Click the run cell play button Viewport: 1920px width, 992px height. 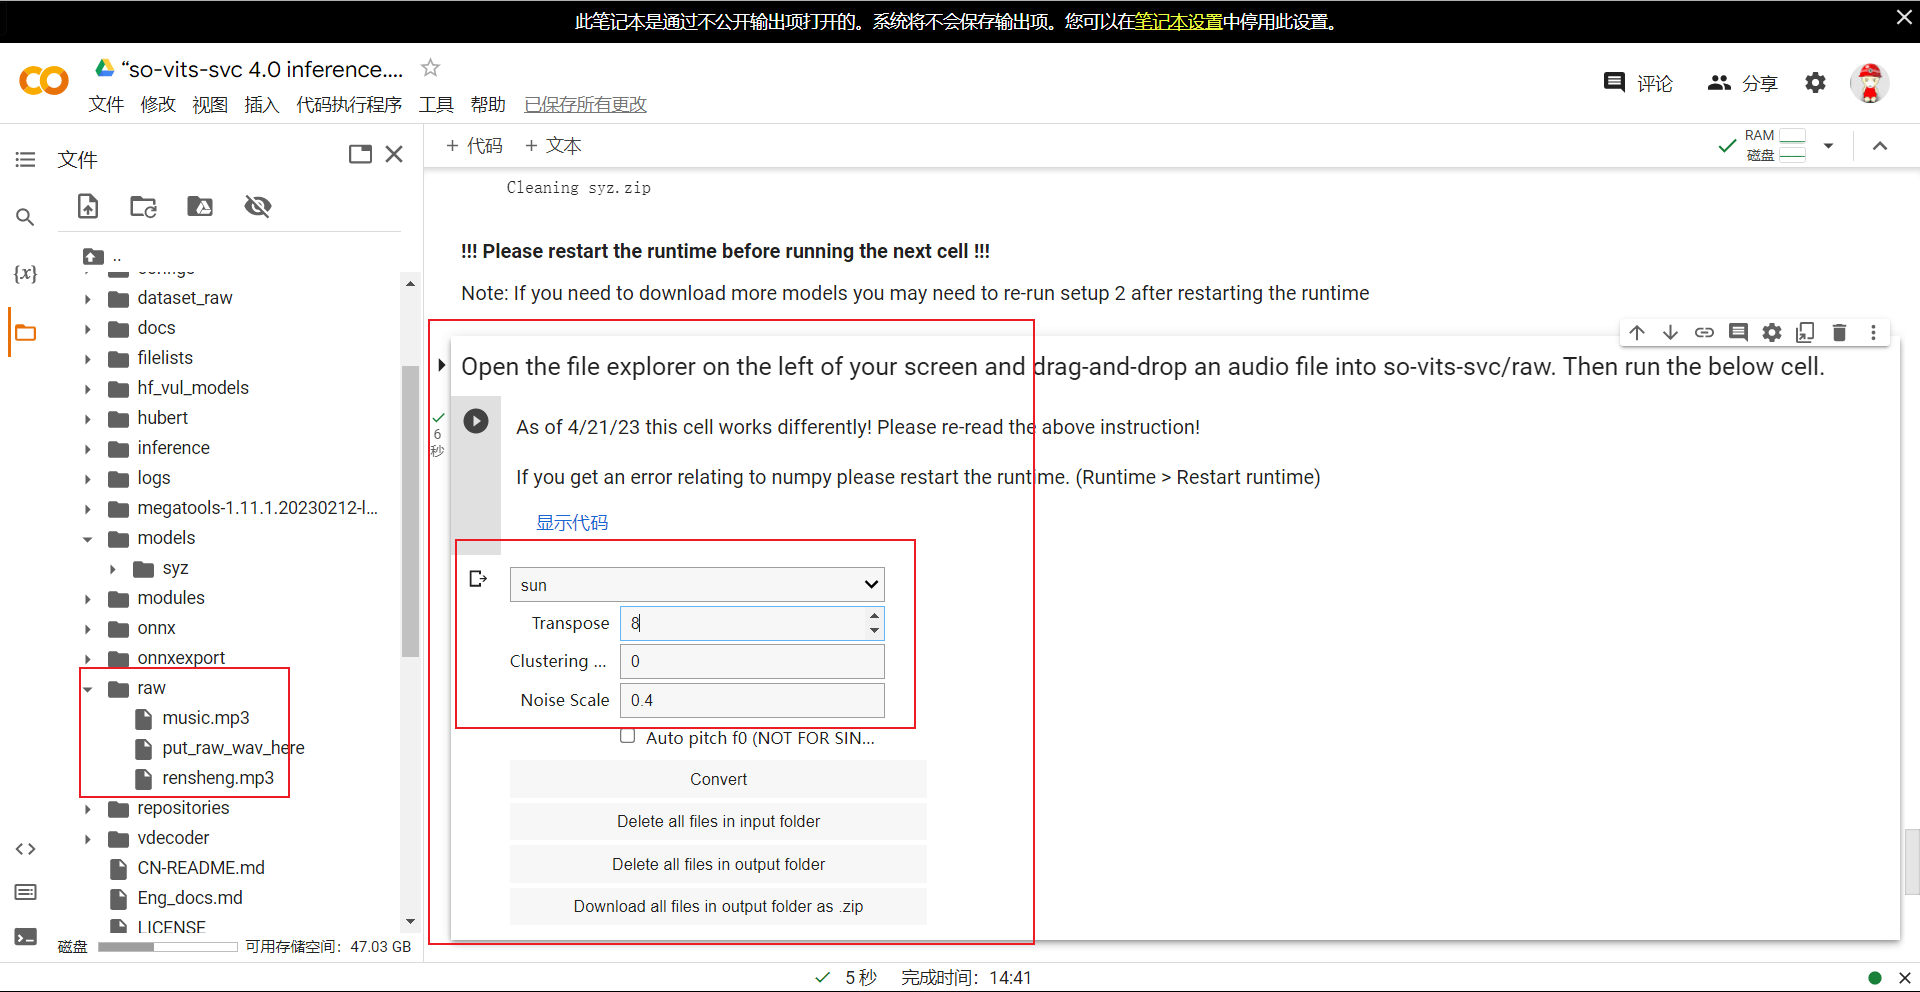[x=476, y=421]
